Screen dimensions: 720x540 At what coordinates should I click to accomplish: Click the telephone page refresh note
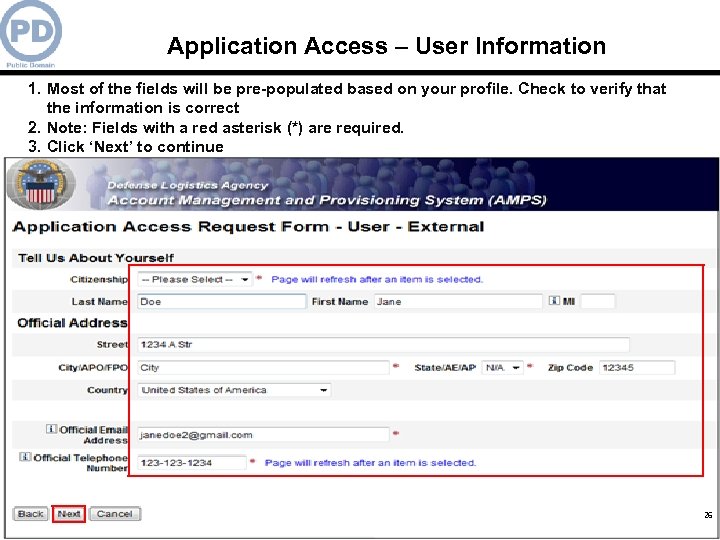371,463
